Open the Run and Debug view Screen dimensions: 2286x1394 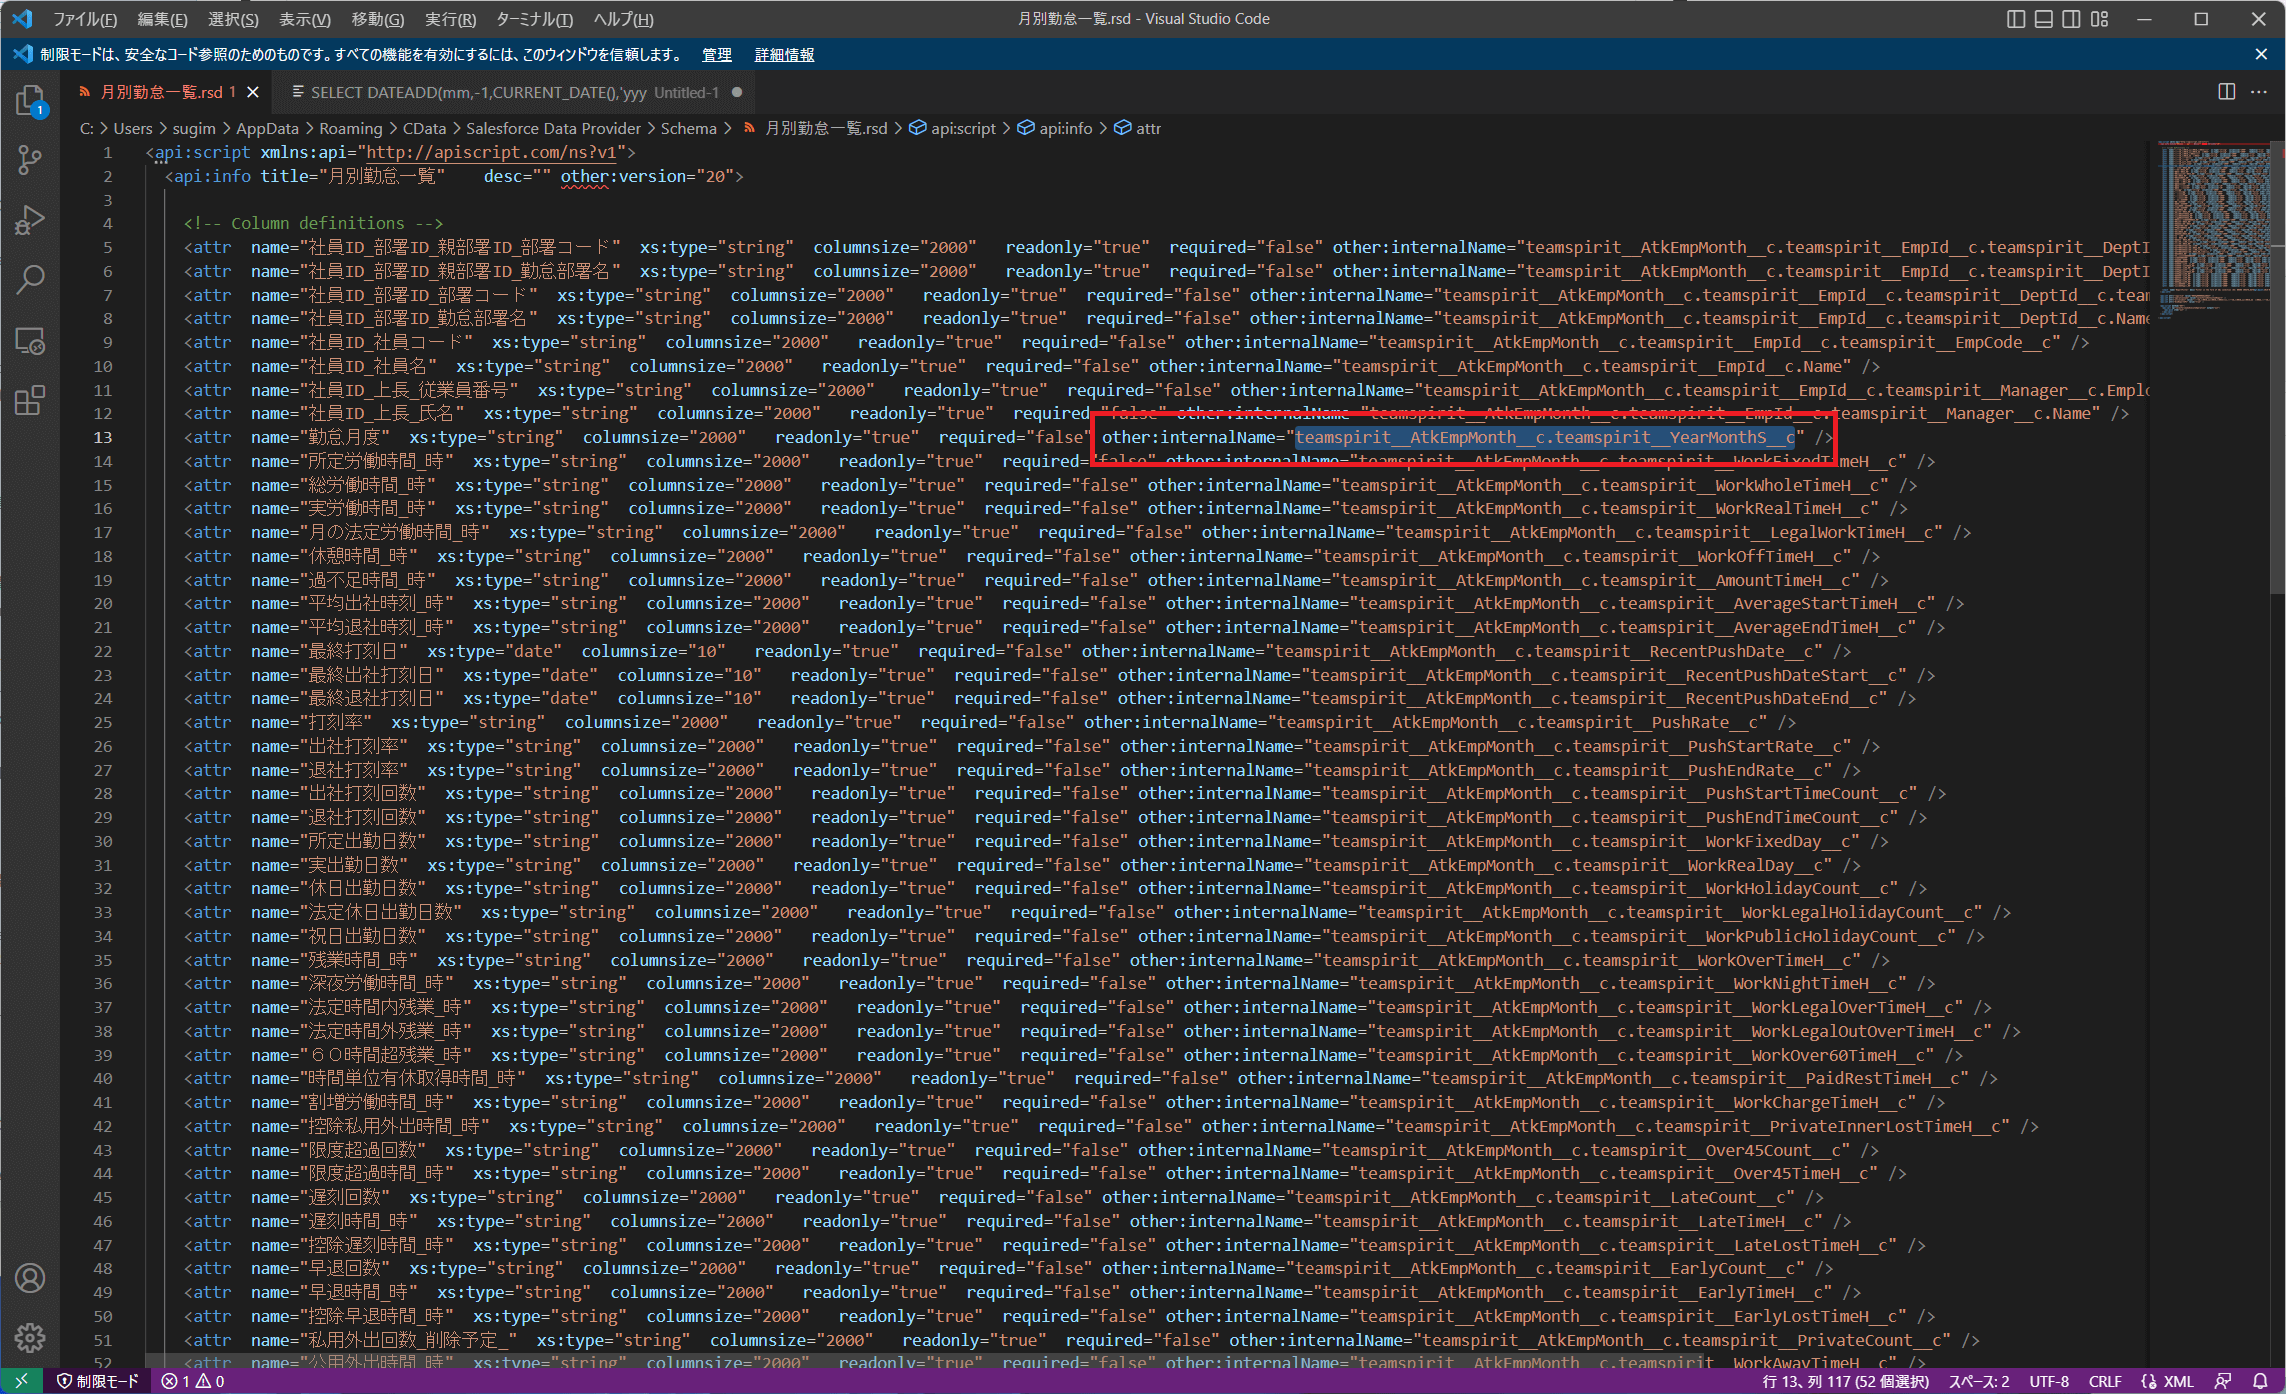(30, 220)
